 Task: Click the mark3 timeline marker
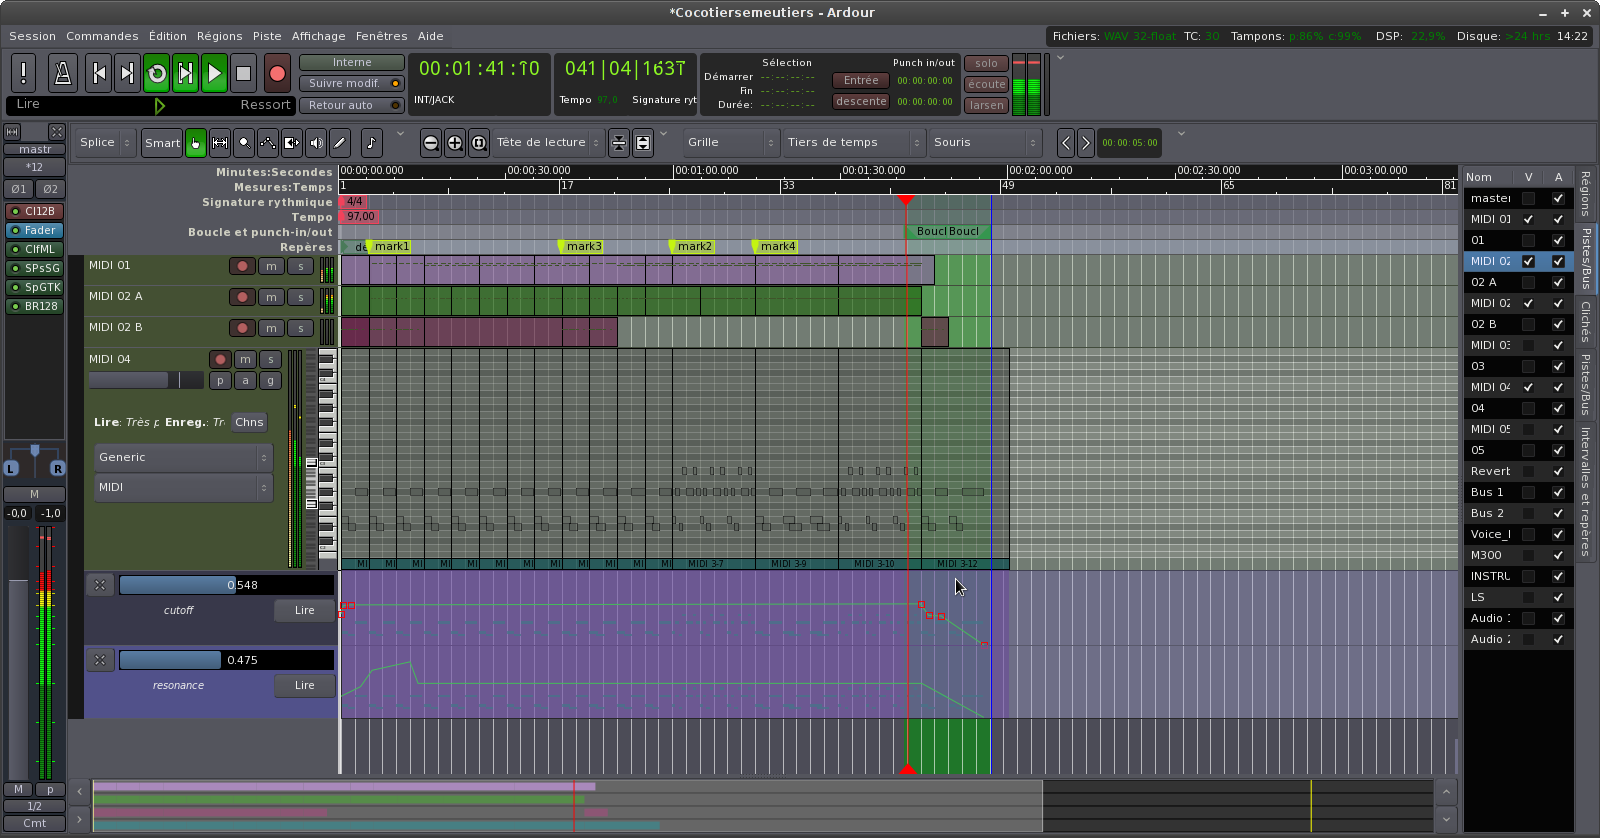(582, 246)
